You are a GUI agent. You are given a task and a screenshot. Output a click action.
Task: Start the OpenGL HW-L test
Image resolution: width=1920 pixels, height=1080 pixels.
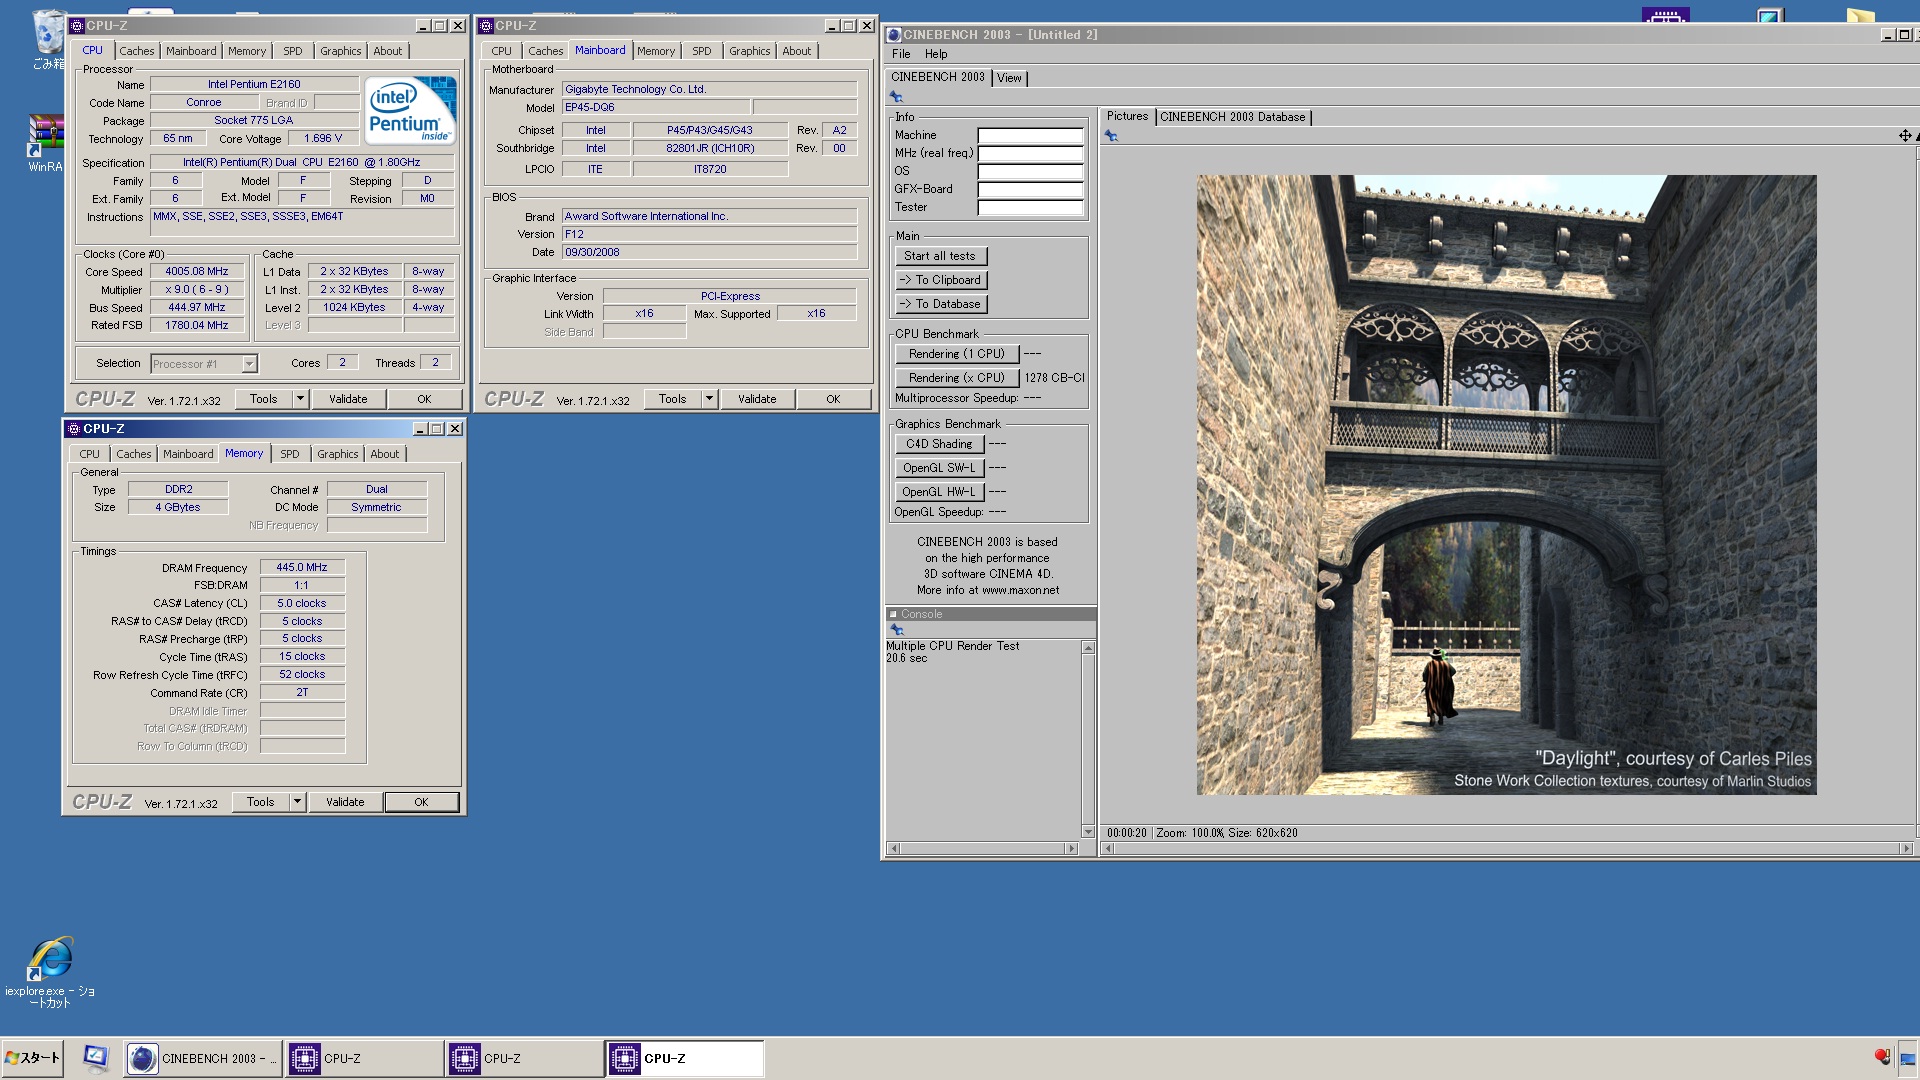[x=940, y=492]
